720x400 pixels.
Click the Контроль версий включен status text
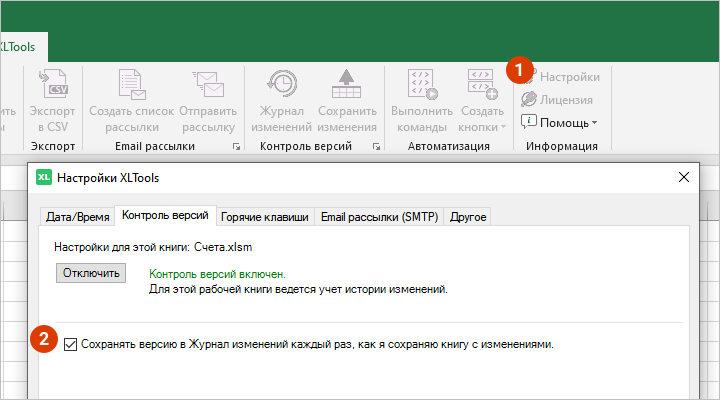click(217, 274)
